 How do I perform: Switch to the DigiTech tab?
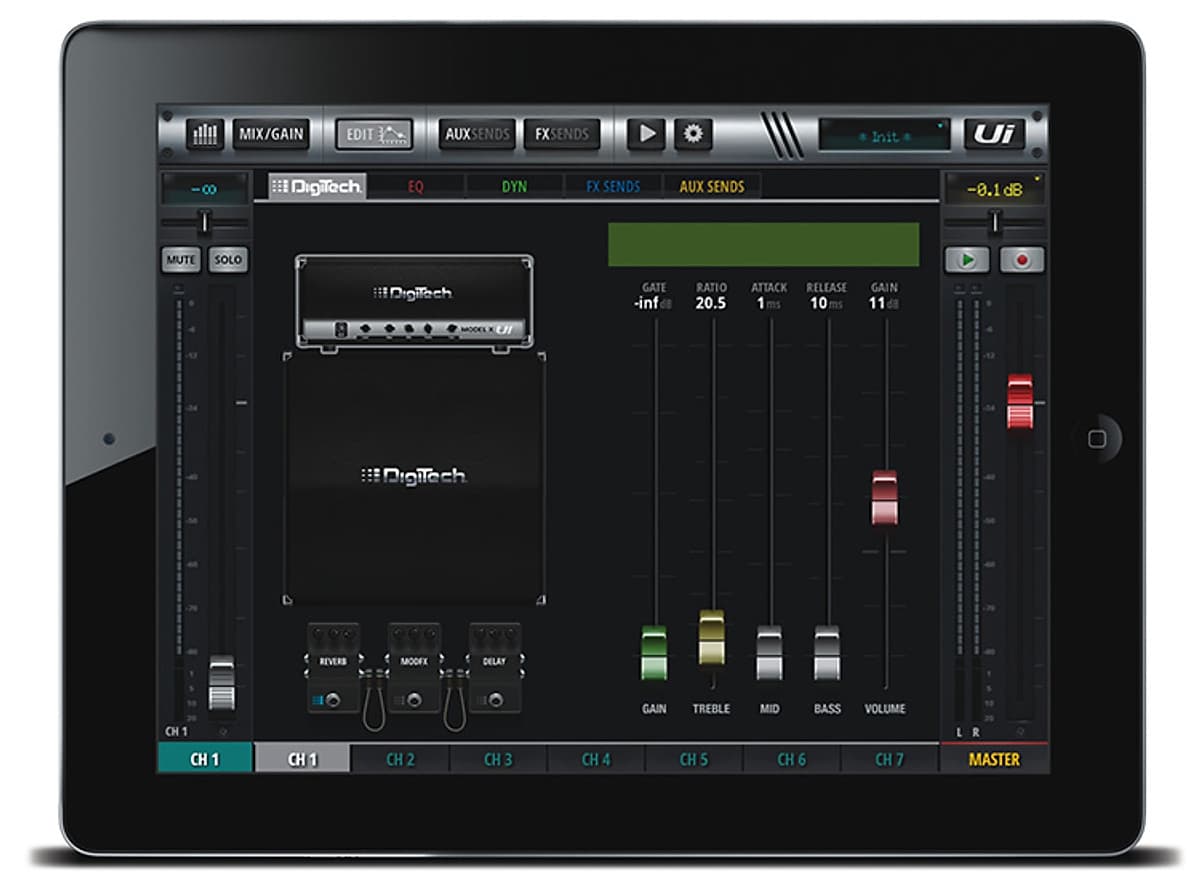(x=317, y=187)
